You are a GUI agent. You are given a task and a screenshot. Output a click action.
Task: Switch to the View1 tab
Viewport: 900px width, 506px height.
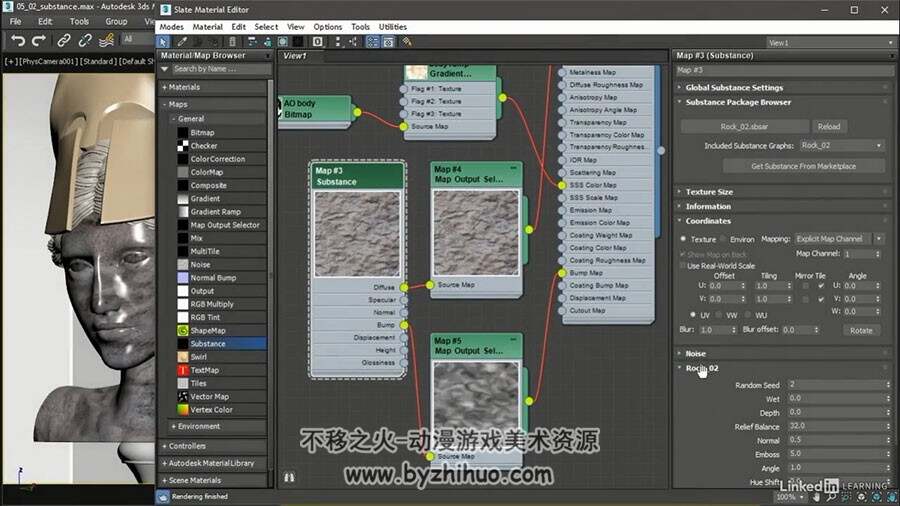pyautogui.click(x=295, y=56)
